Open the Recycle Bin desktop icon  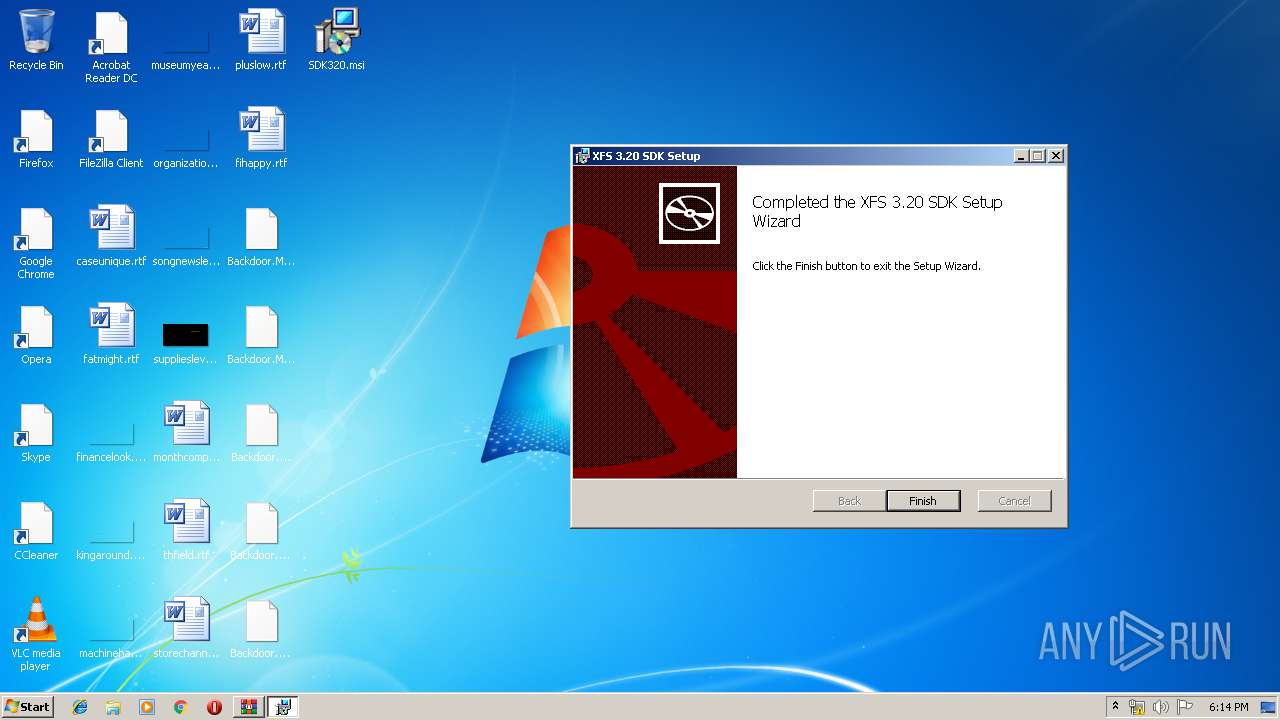pyautogui.click(x=36, y=40)
